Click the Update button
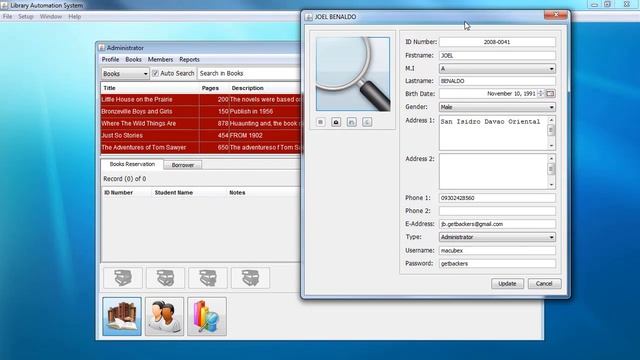The height and width of the screenshot is (360, 640). point(507,284)
